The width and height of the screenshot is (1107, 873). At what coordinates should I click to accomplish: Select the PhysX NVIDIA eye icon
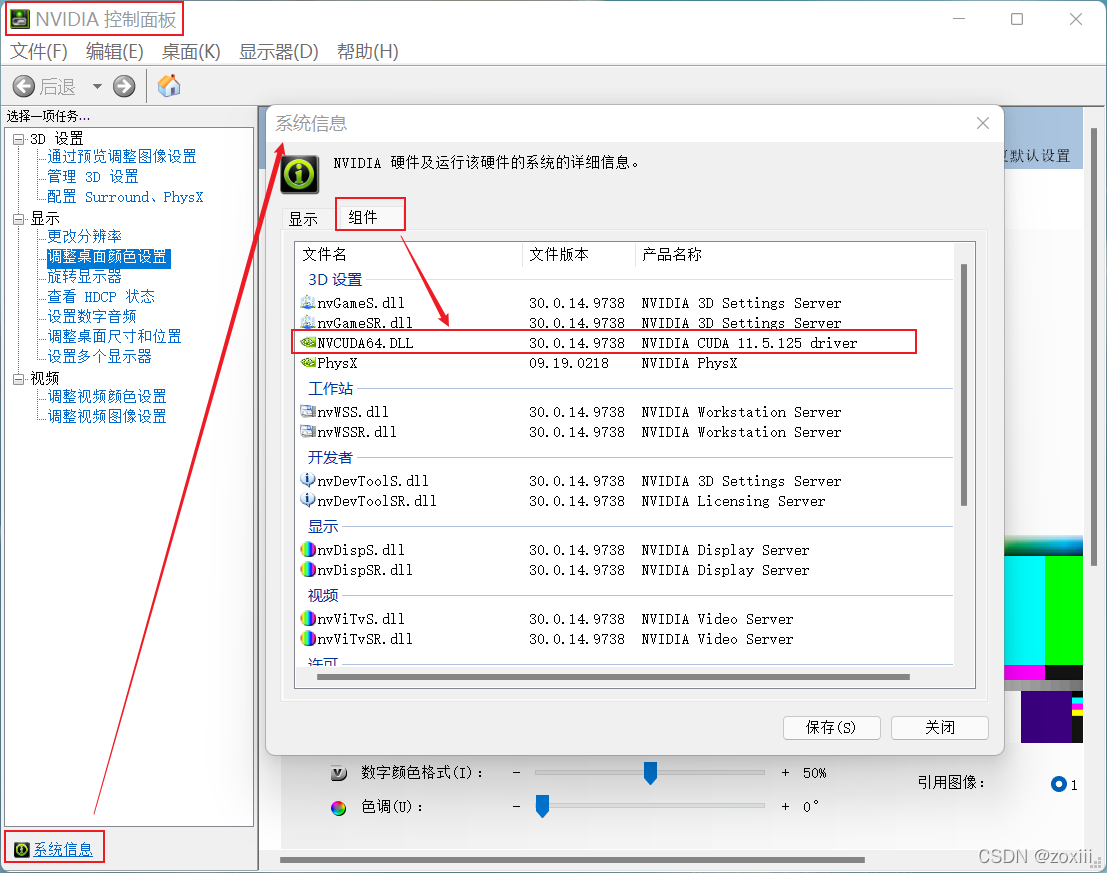(308, 363)
